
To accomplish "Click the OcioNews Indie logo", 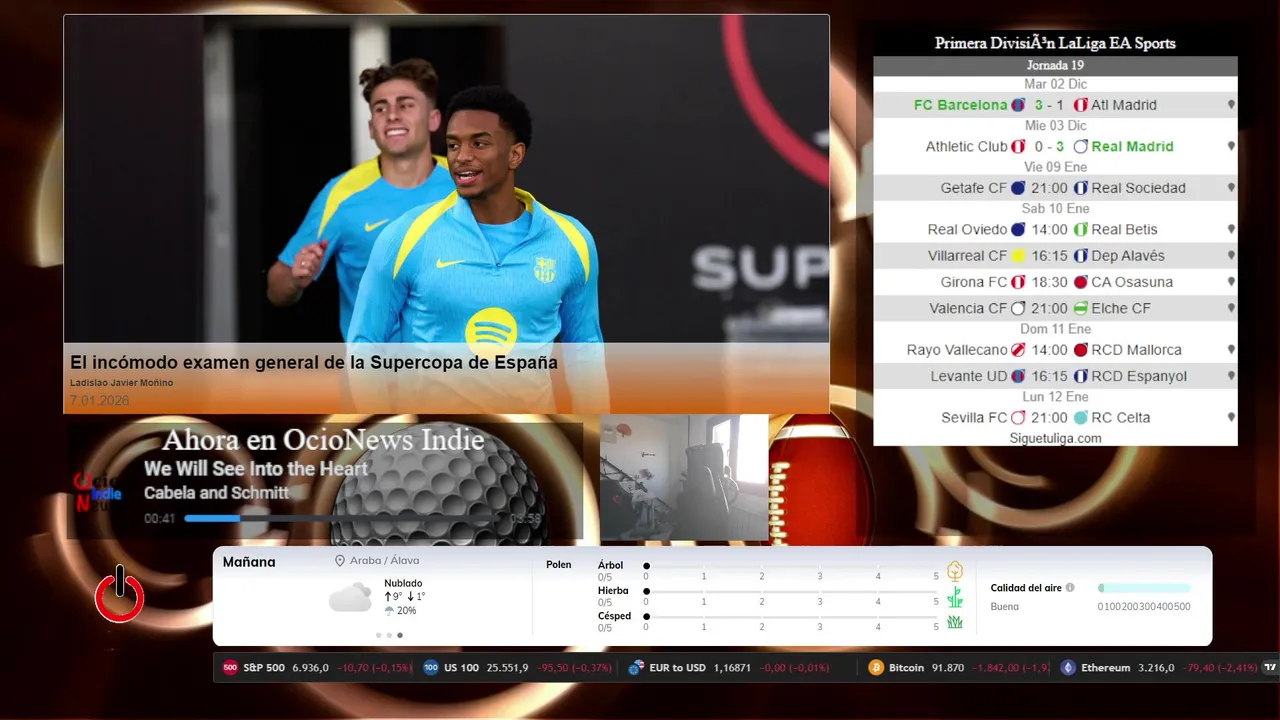I will click(x=98, y=491).
